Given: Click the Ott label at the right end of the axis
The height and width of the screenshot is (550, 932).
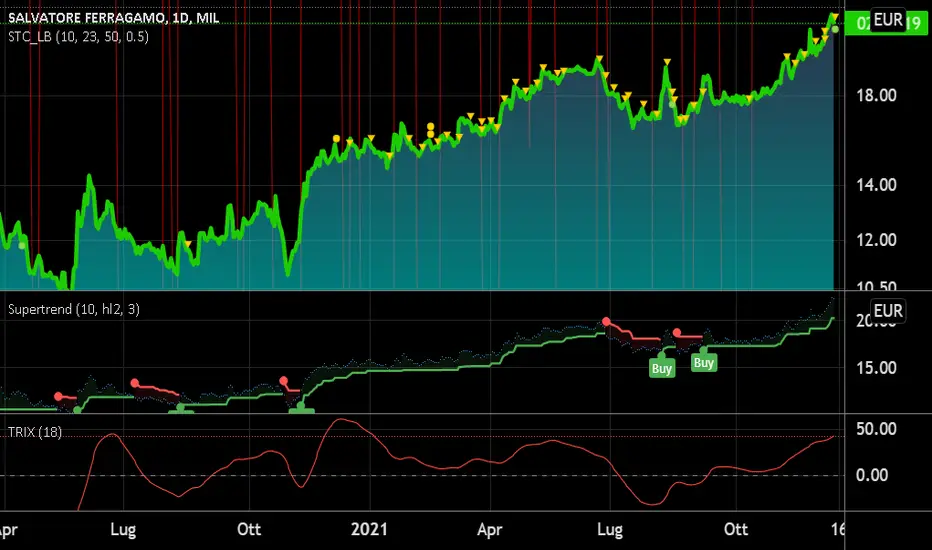Looking at the screenshot, I should point(736,529).
